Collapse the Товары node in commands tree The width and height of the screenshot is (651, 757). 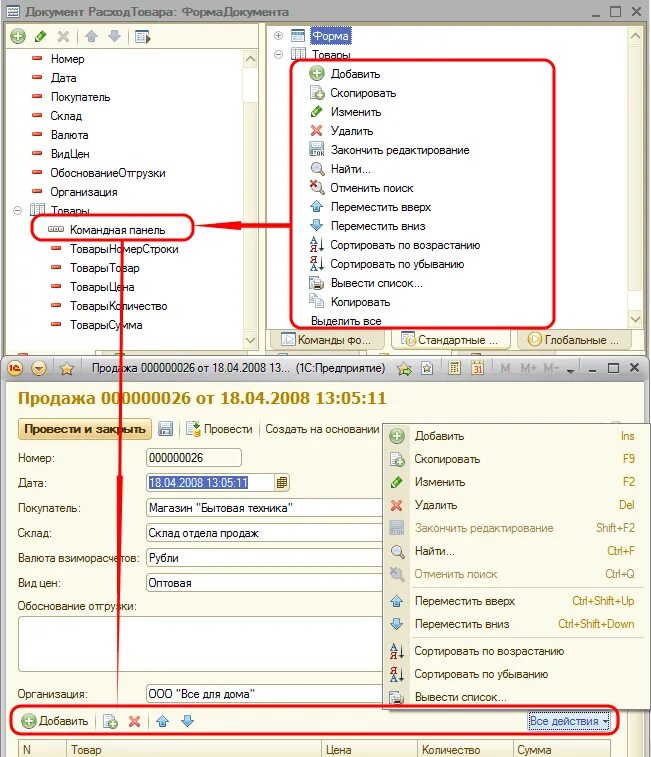pyautogui.click(x=278, y=54)
